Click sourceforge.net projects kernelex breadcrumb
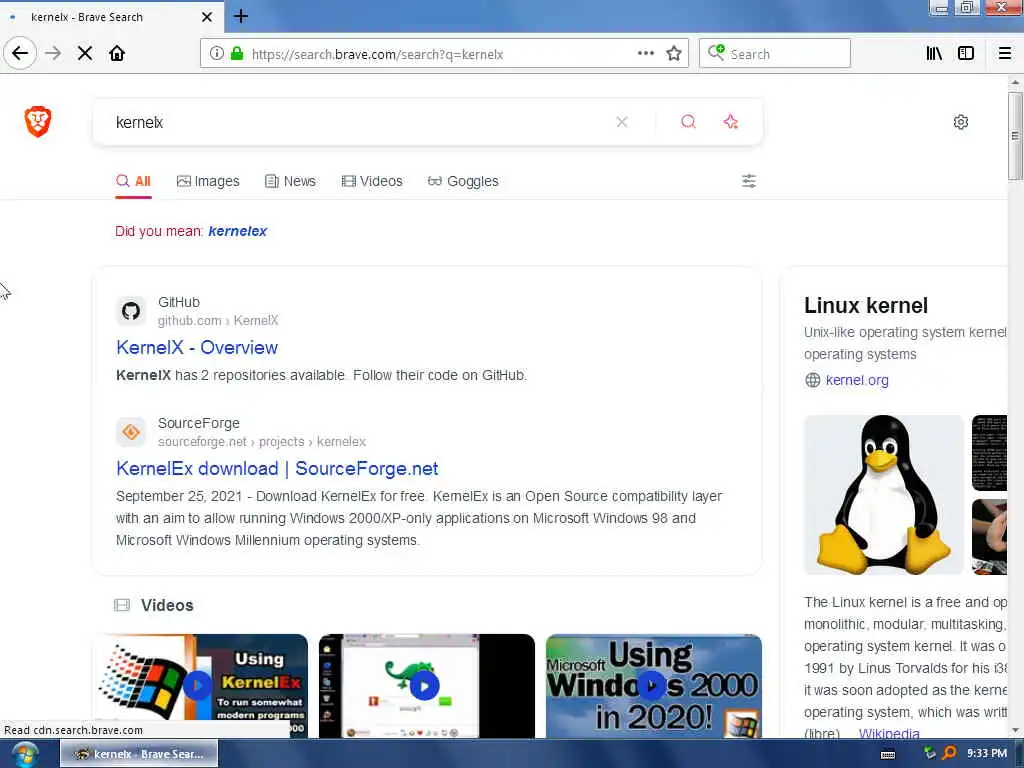This screenshot has height=768, width=1024. click(262, 442)
